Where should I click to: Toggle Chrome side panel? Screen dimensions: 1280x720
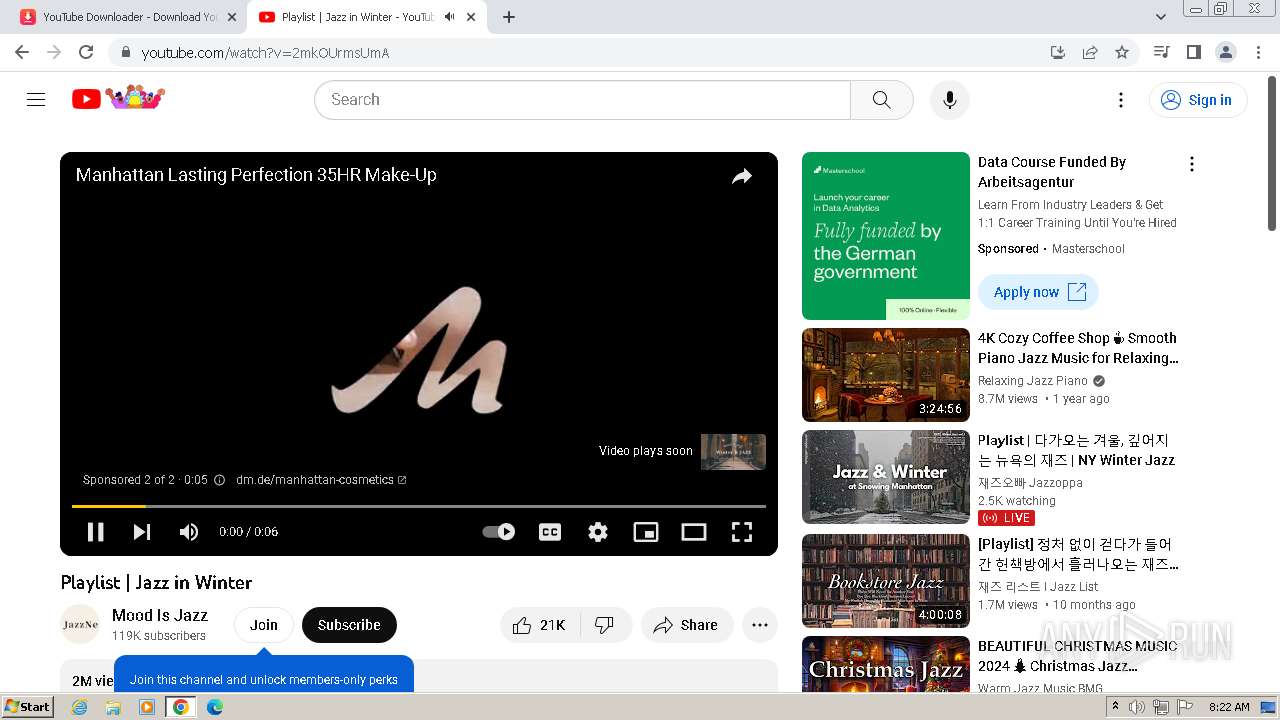coord(1193,52)
